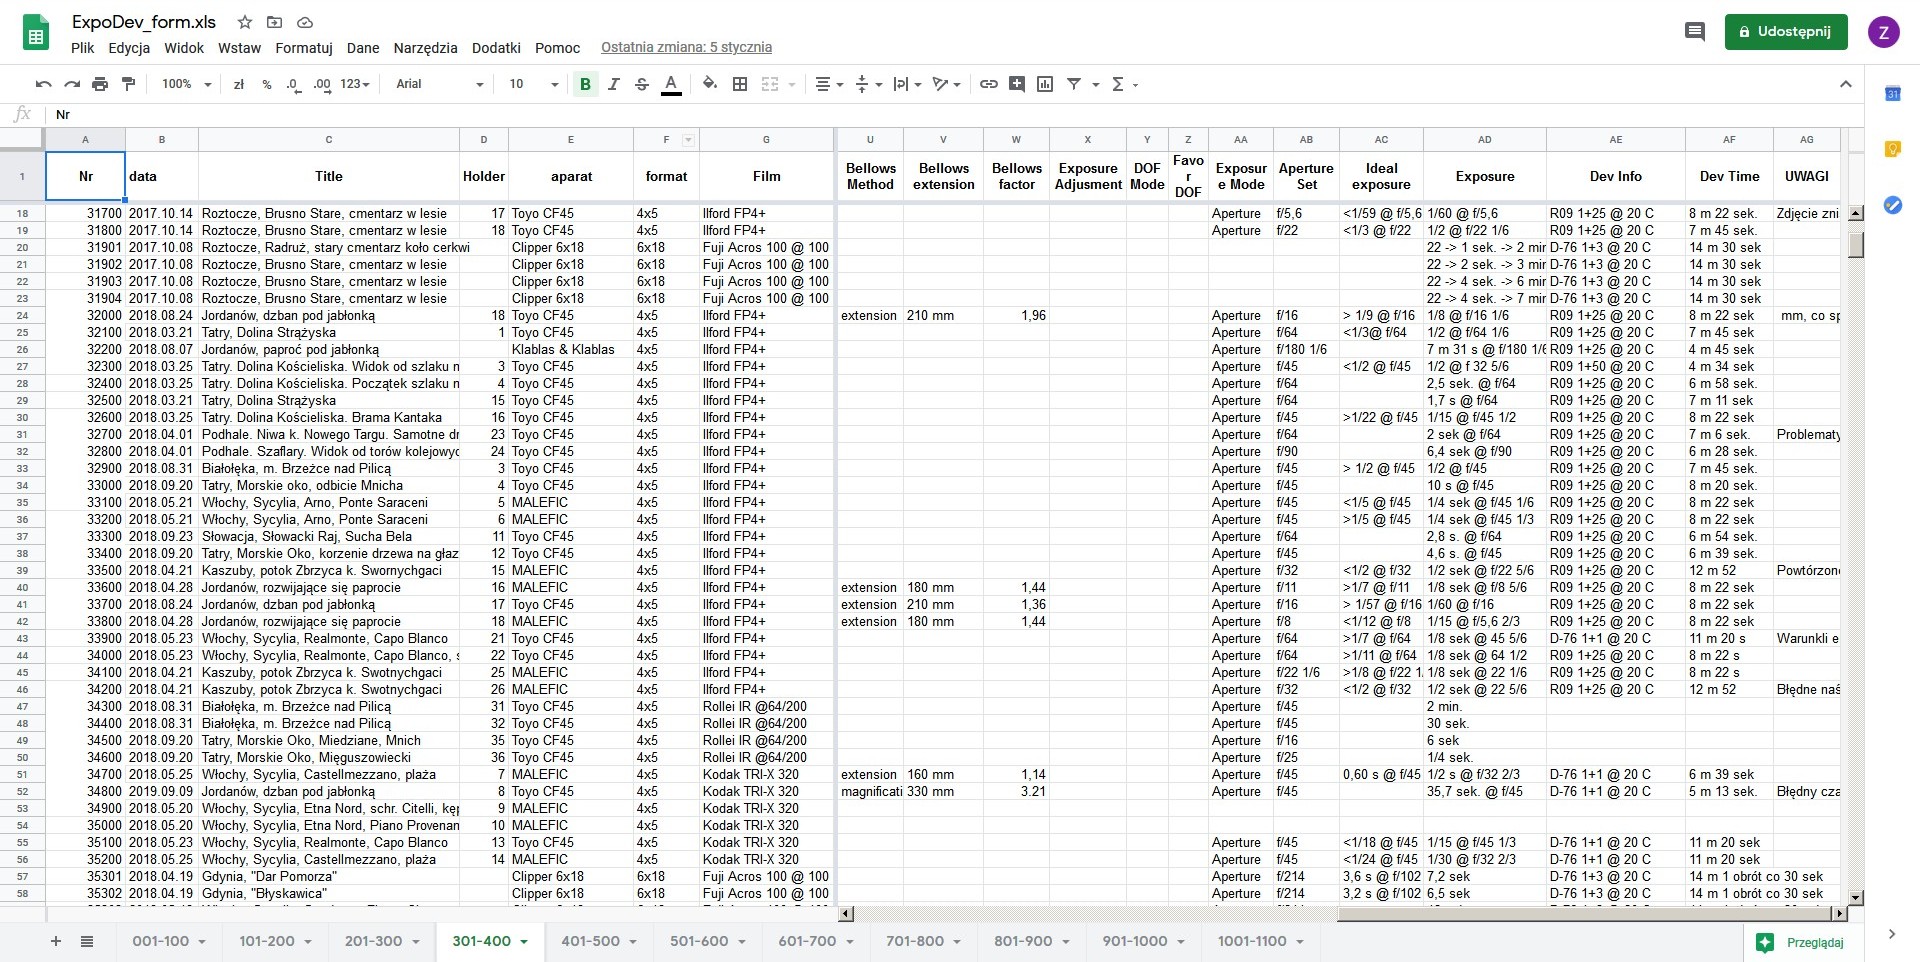Open the cell borders tool

point(740,84)
